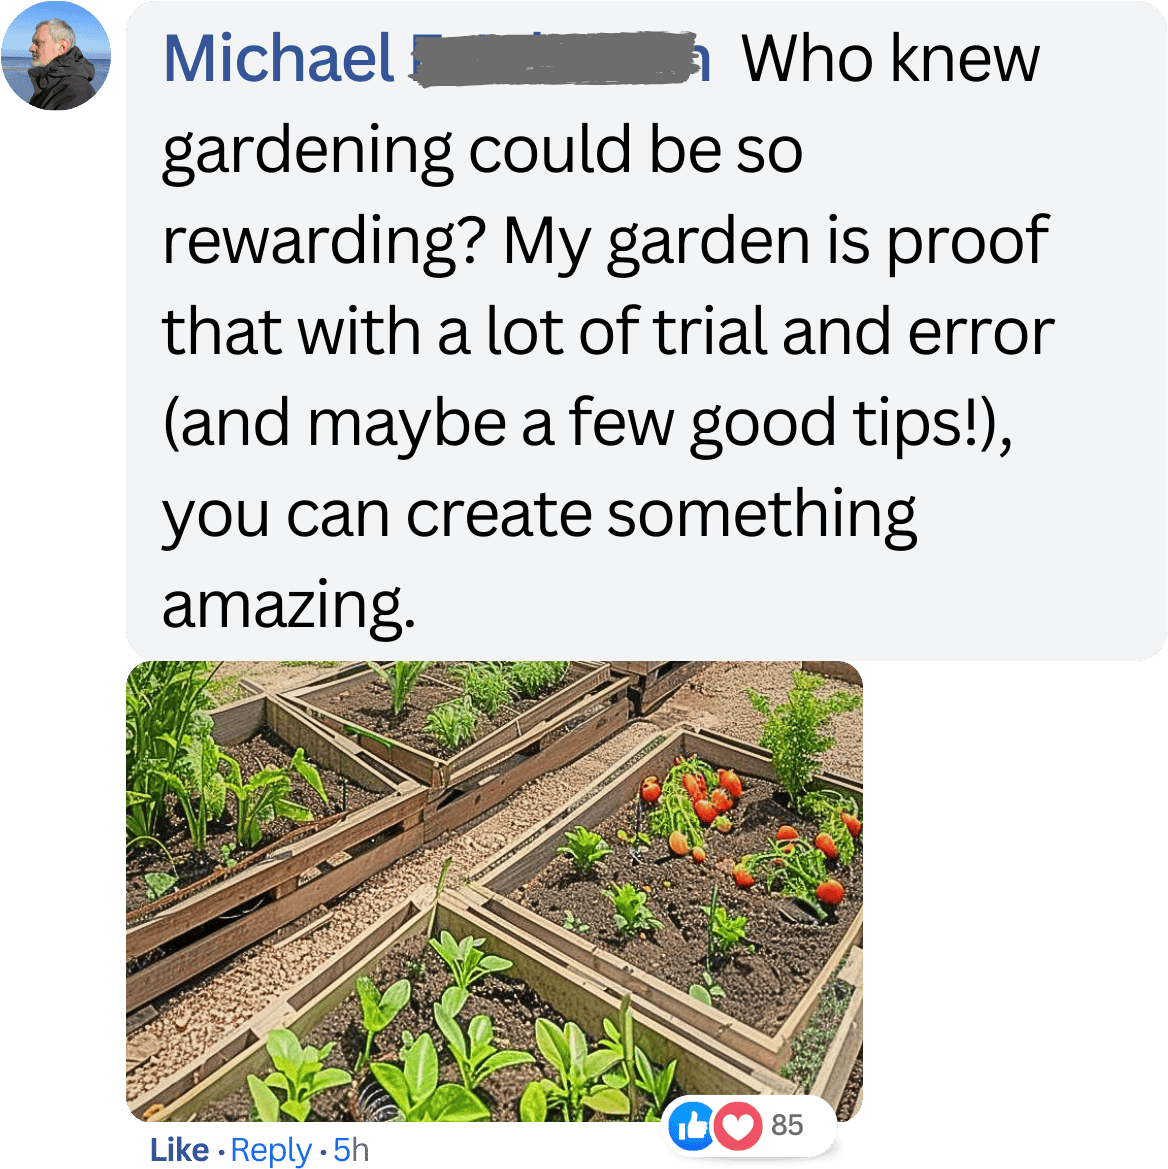Click "trial and error" in the comment
Screen dimensions: 1168x1169
tap(853, 332)
